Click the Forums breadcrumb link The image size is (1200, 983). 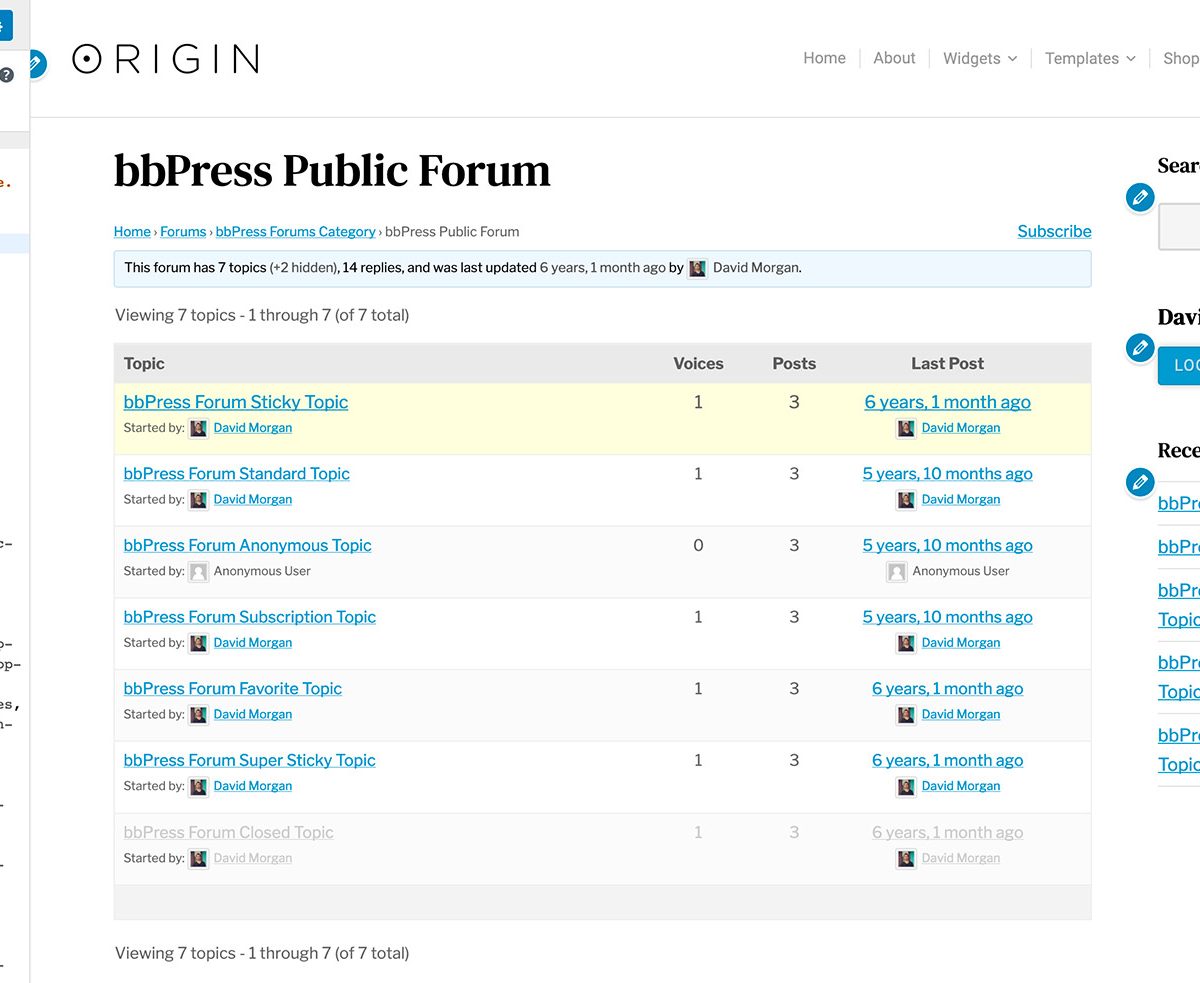tap(183, 232)
